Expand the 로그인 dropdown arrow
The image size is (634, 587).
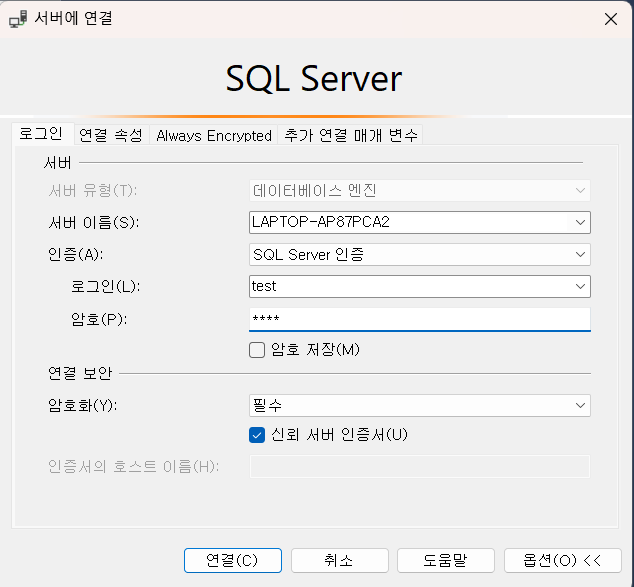coord(580,287)
